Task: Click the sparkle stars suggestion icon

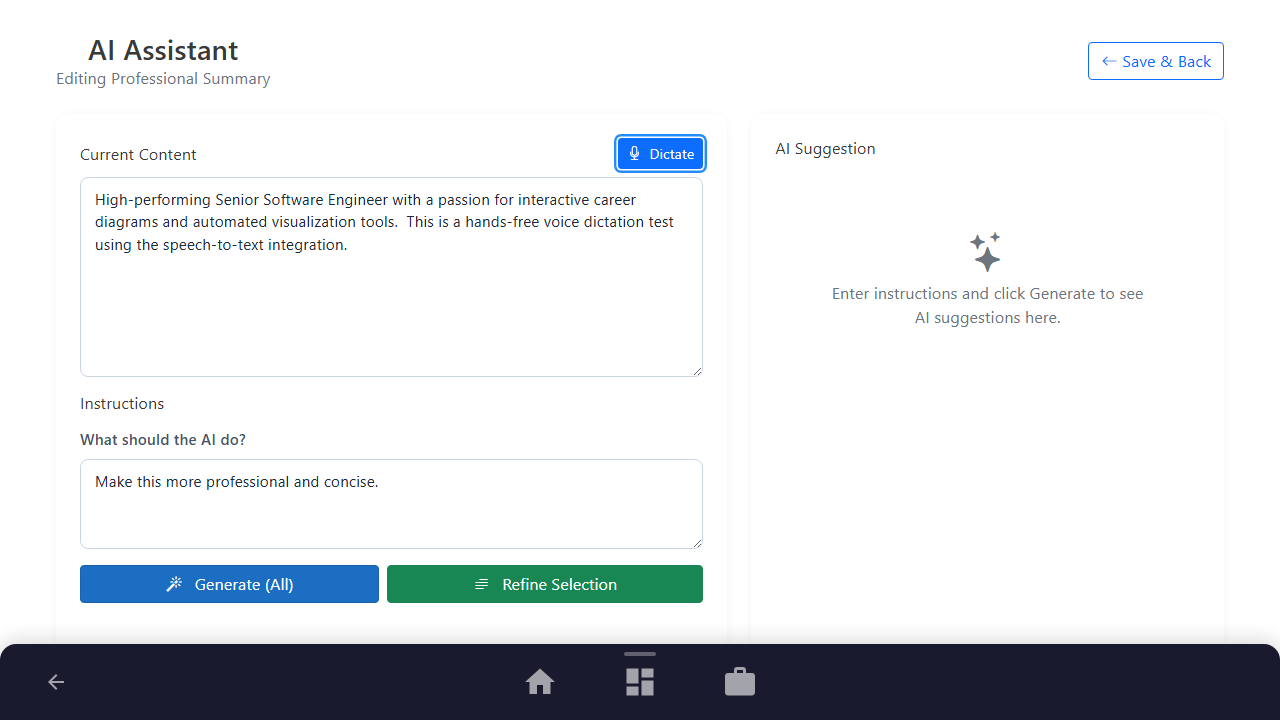Action: [986, 252]
